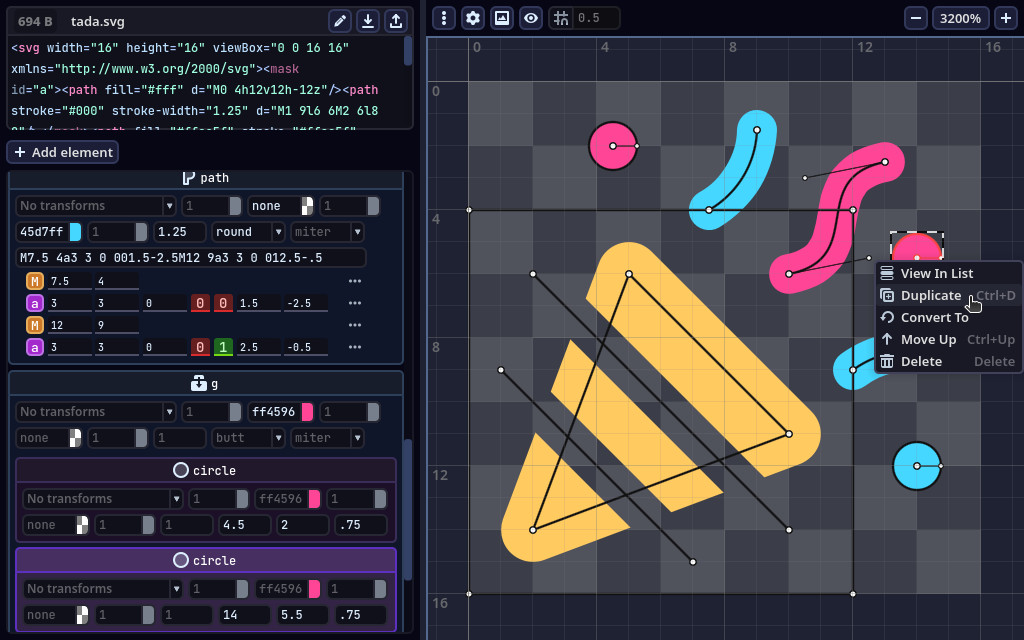
Task: Click the path data text field
Action: click(x=190, y=258)
